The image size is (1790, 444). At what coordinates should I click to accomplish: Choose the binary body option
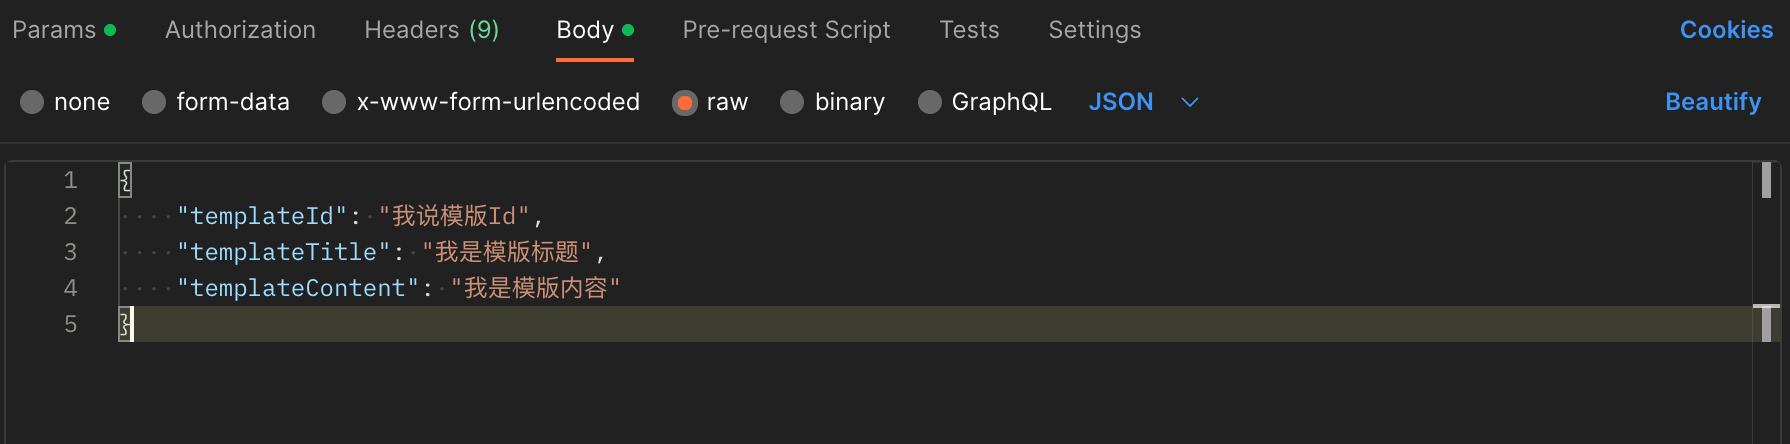tap(792, 102)
